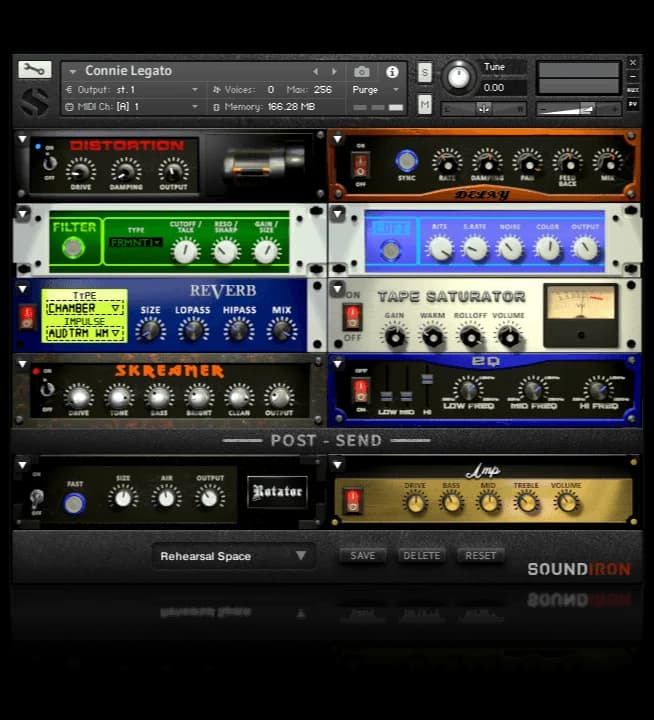The width and height of the screenshot is (654, 720).
Task: Switch the Amp red power rocker
Action: pyautogui.click(x=352, y=500)
